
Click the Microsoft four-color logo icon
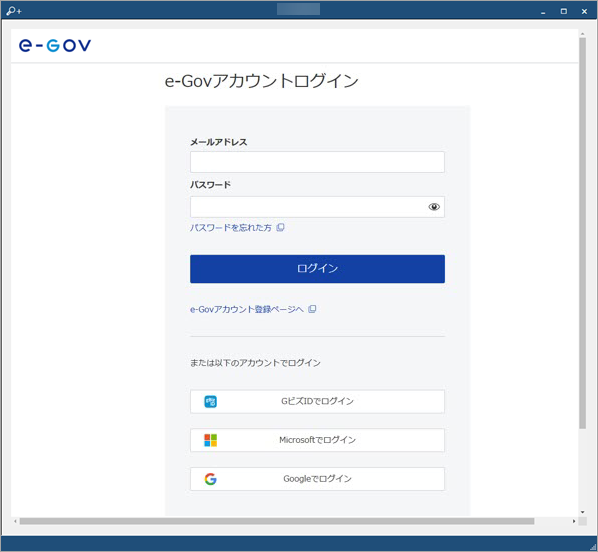click(211, 440)
